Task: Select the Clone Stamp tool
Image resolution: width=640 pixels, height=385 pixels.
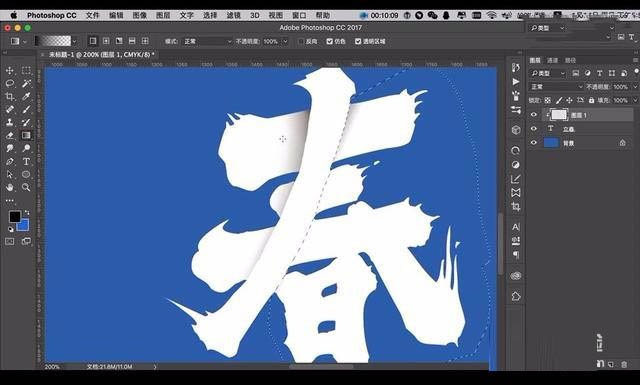Action: pos(10,122)
